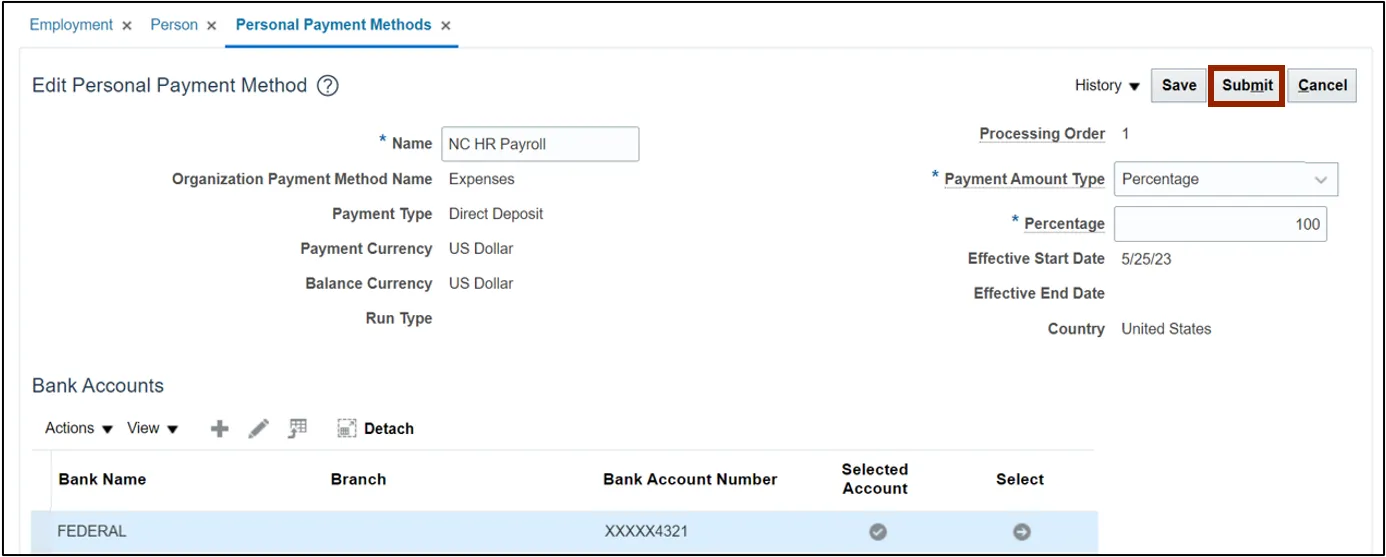This screenshot has height=557, width=1386.
Task: Click into the Percentage input field
Action: pyautogui.click(x=1220, y=224)
